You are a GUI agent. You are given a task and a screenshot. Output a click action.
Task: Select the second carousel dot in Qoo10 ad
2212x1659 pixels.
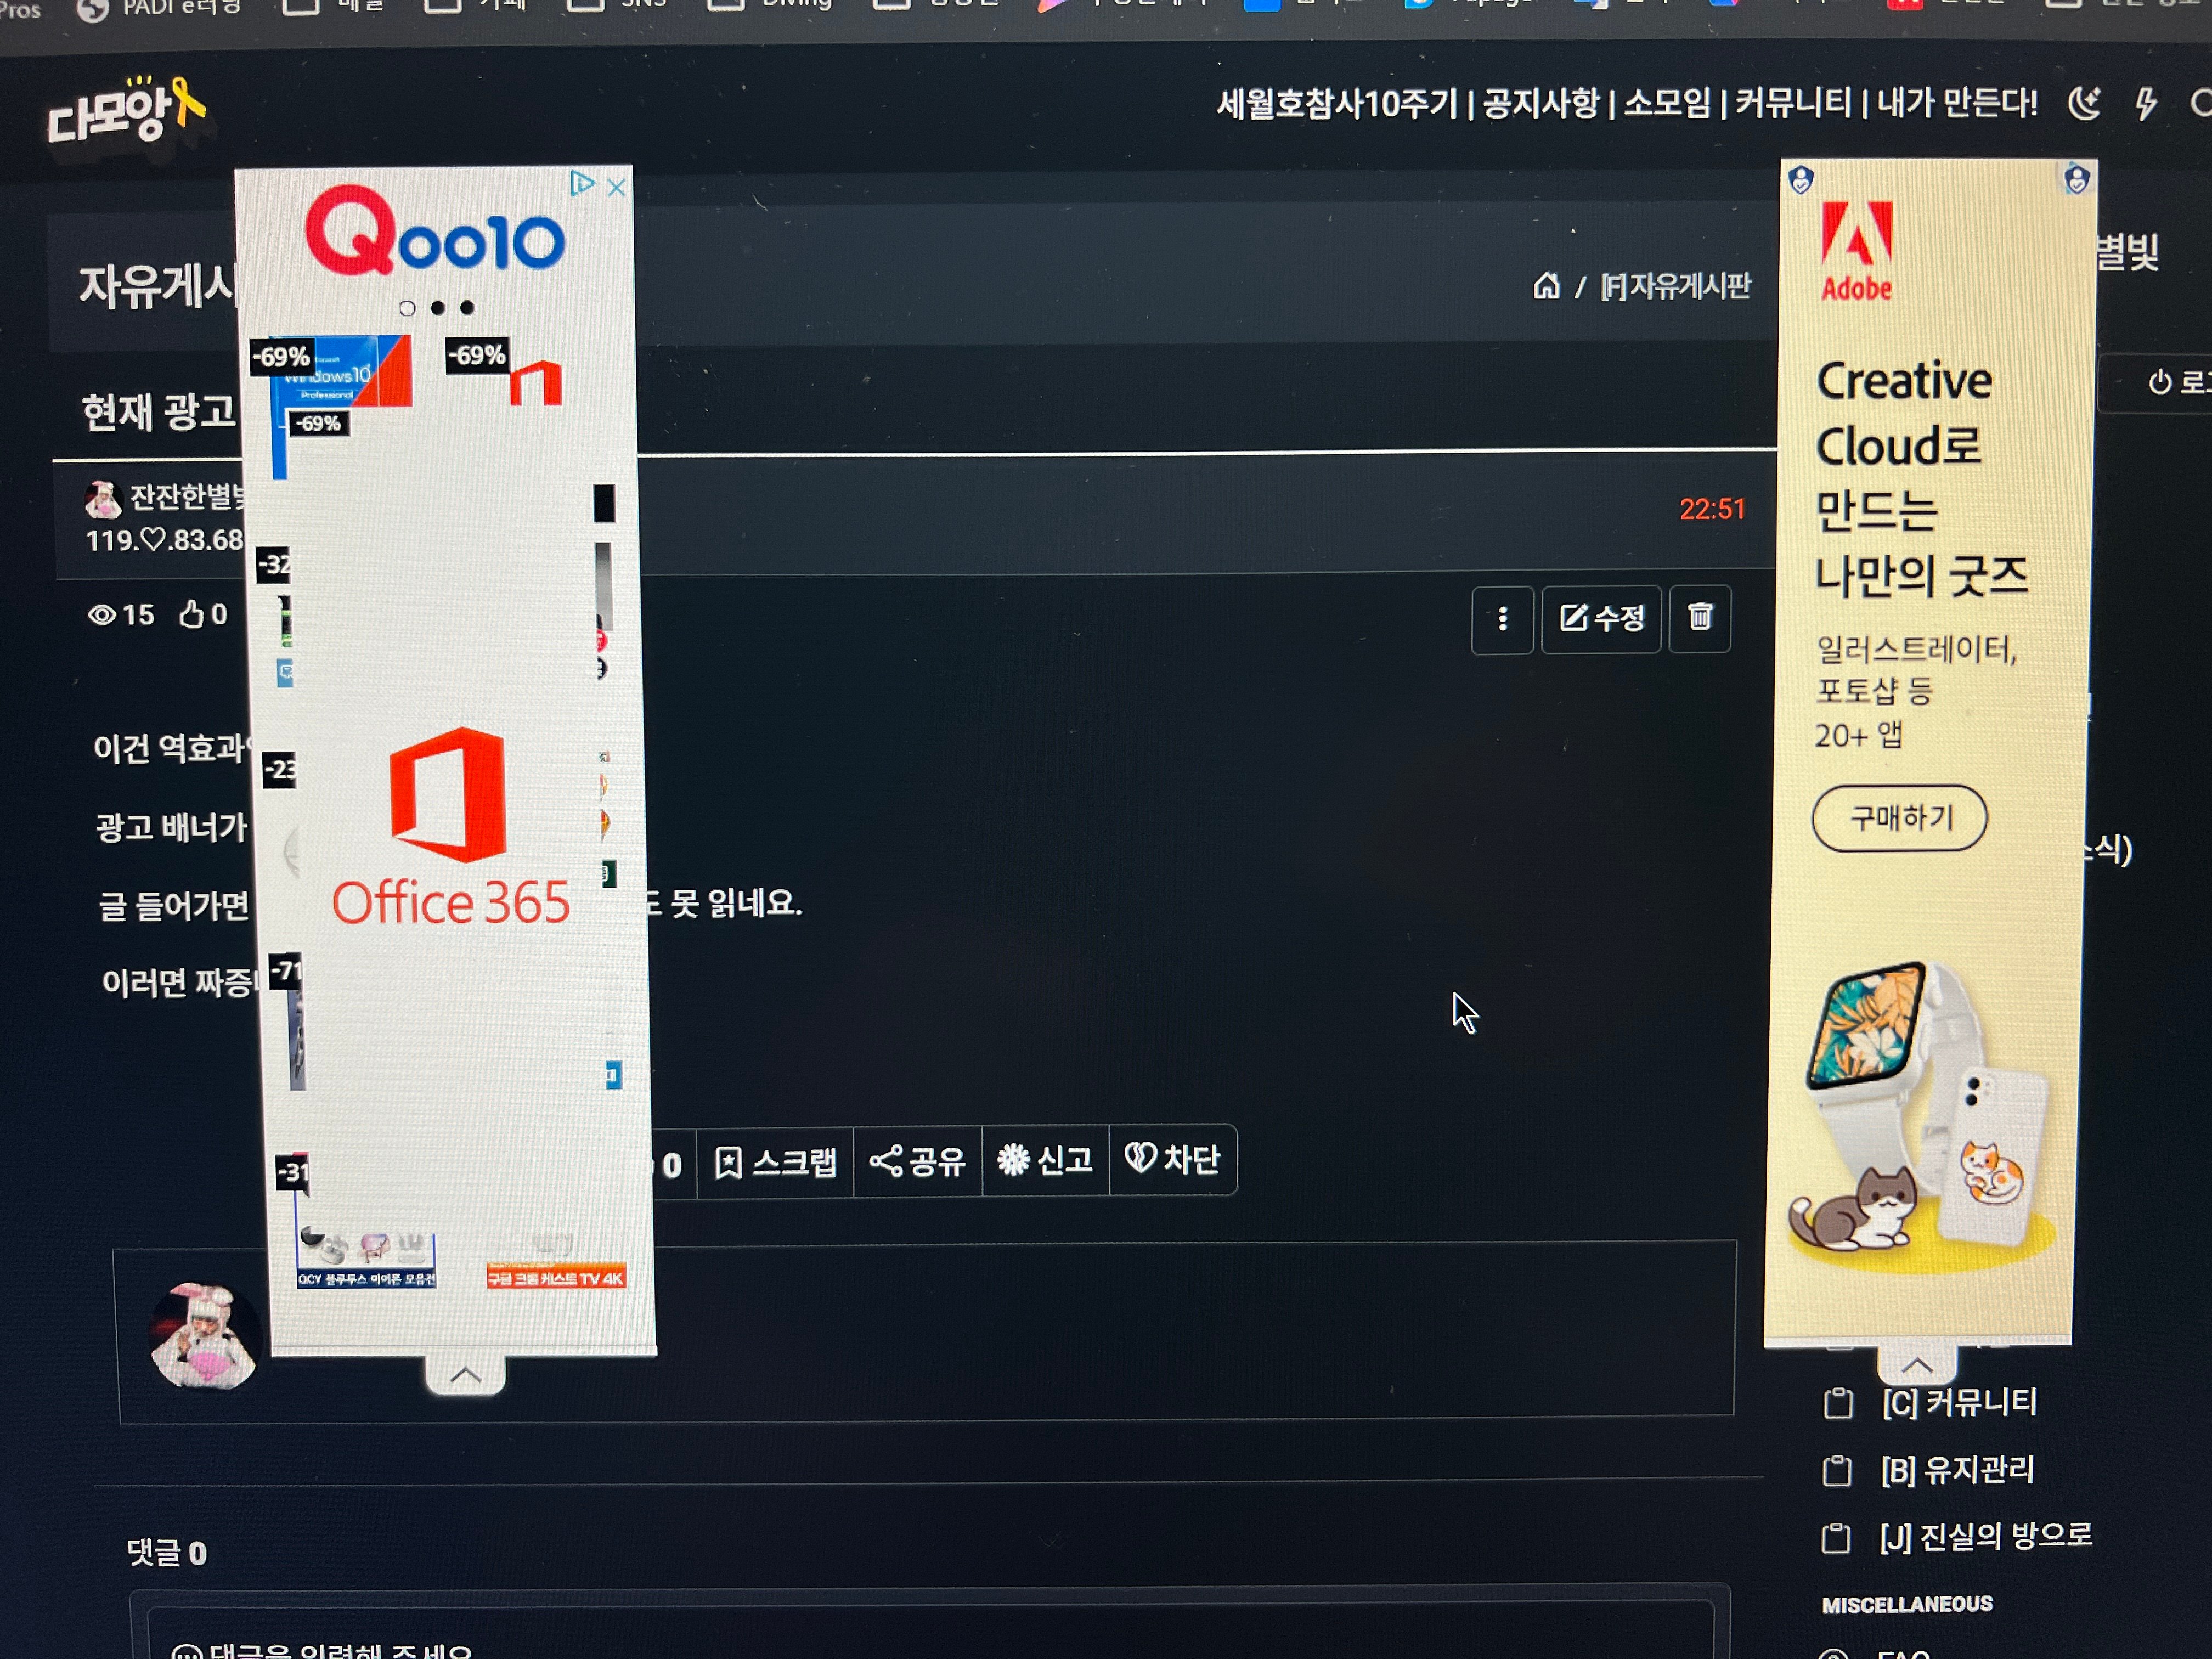point(438,308)
